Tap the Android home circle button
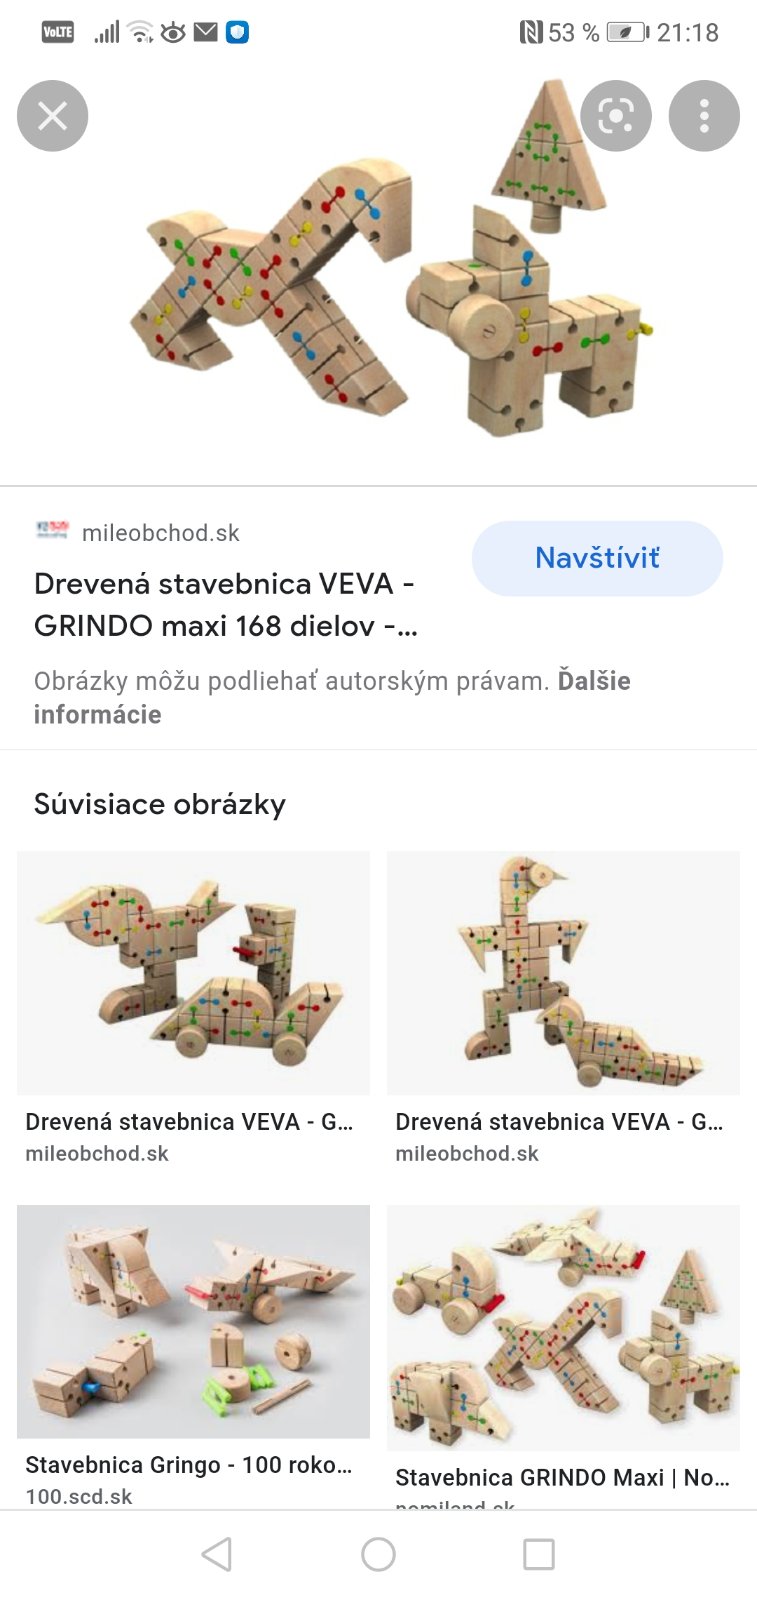757x1600 pixels. tap(378, 1554)
